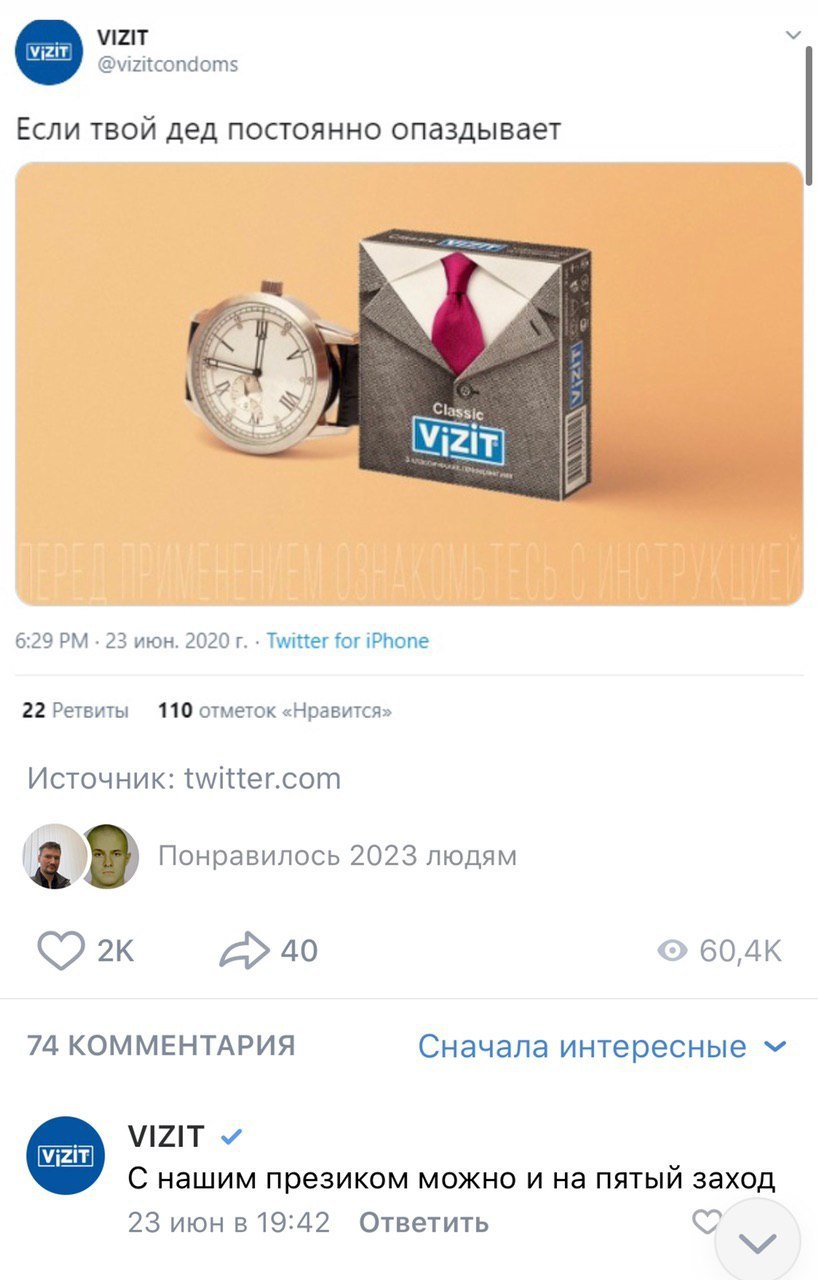Open the VIZIT commenter avatar
The width and height of the screenshot is (818, 1280).
[63, 1155]
